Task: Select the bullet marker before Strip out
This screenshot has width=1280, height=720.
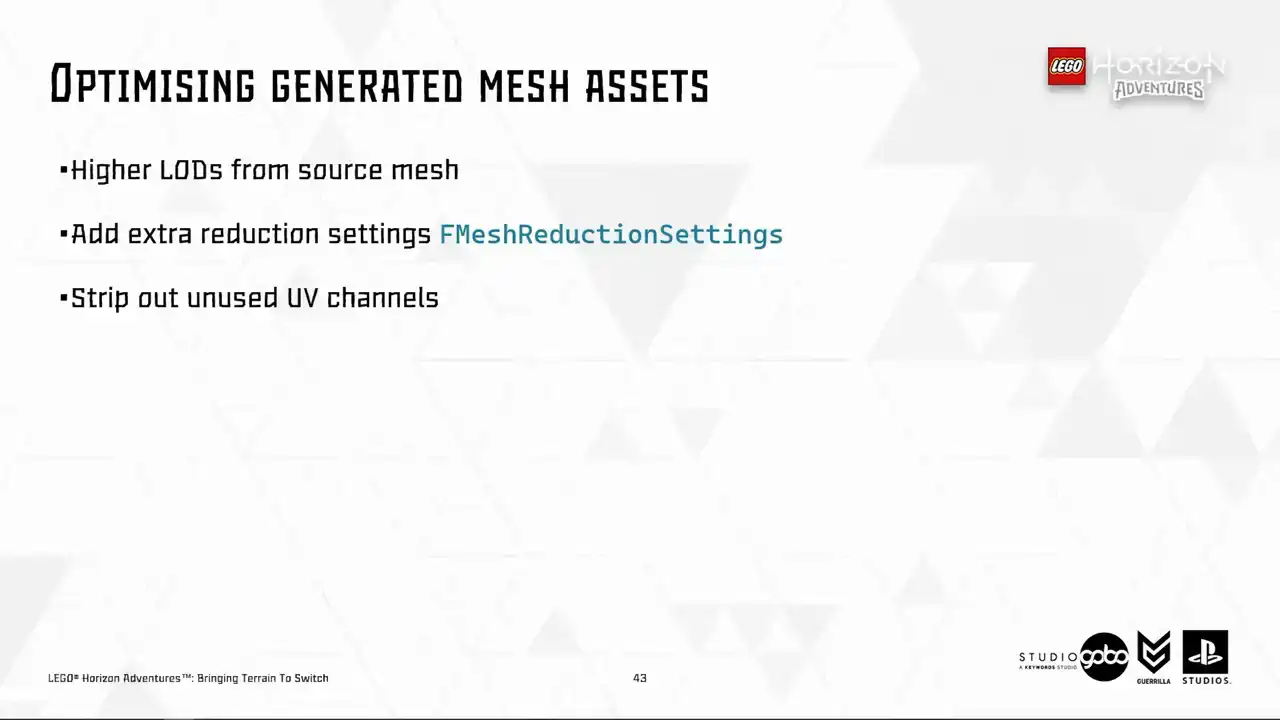Action: [x=64, y=298]
